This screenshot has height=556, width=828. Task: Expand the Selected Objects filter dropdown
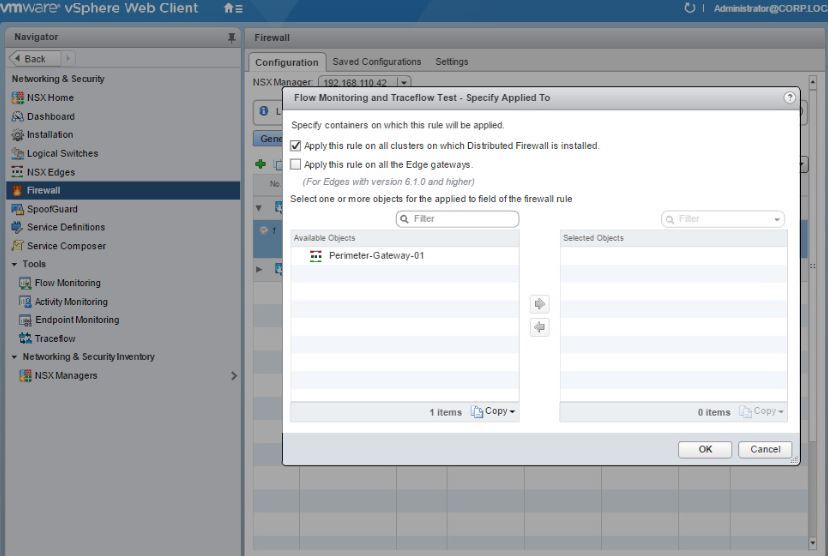(777, 219)
